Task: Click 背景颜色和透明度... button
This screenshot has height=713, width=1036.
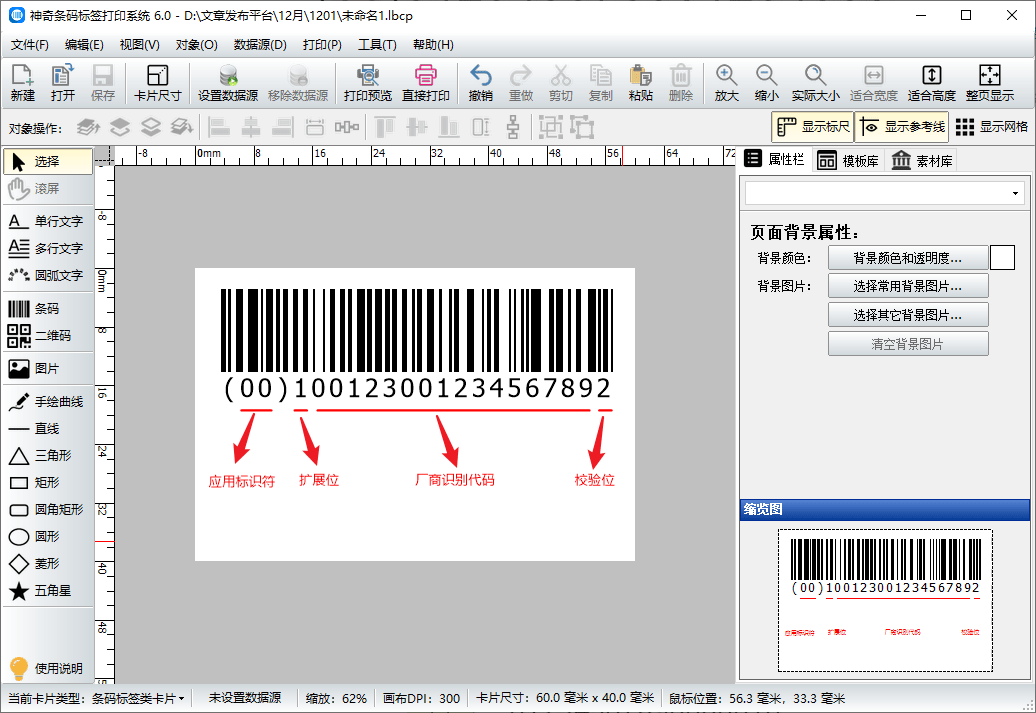Action: point(907,258)
